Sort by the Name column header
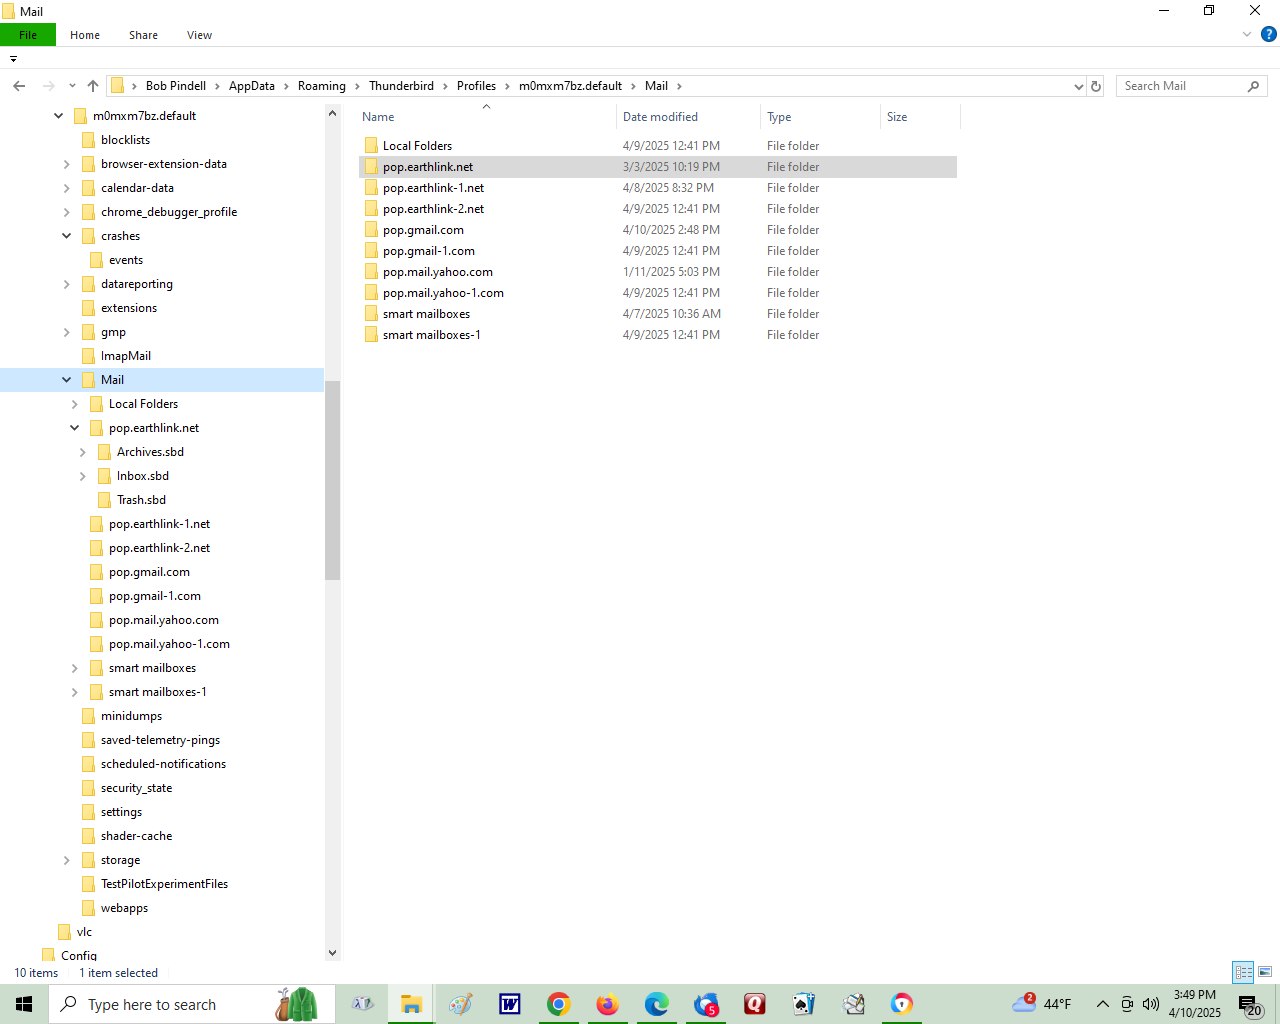The image size is (1280, 1024). (x=486, y=117)
